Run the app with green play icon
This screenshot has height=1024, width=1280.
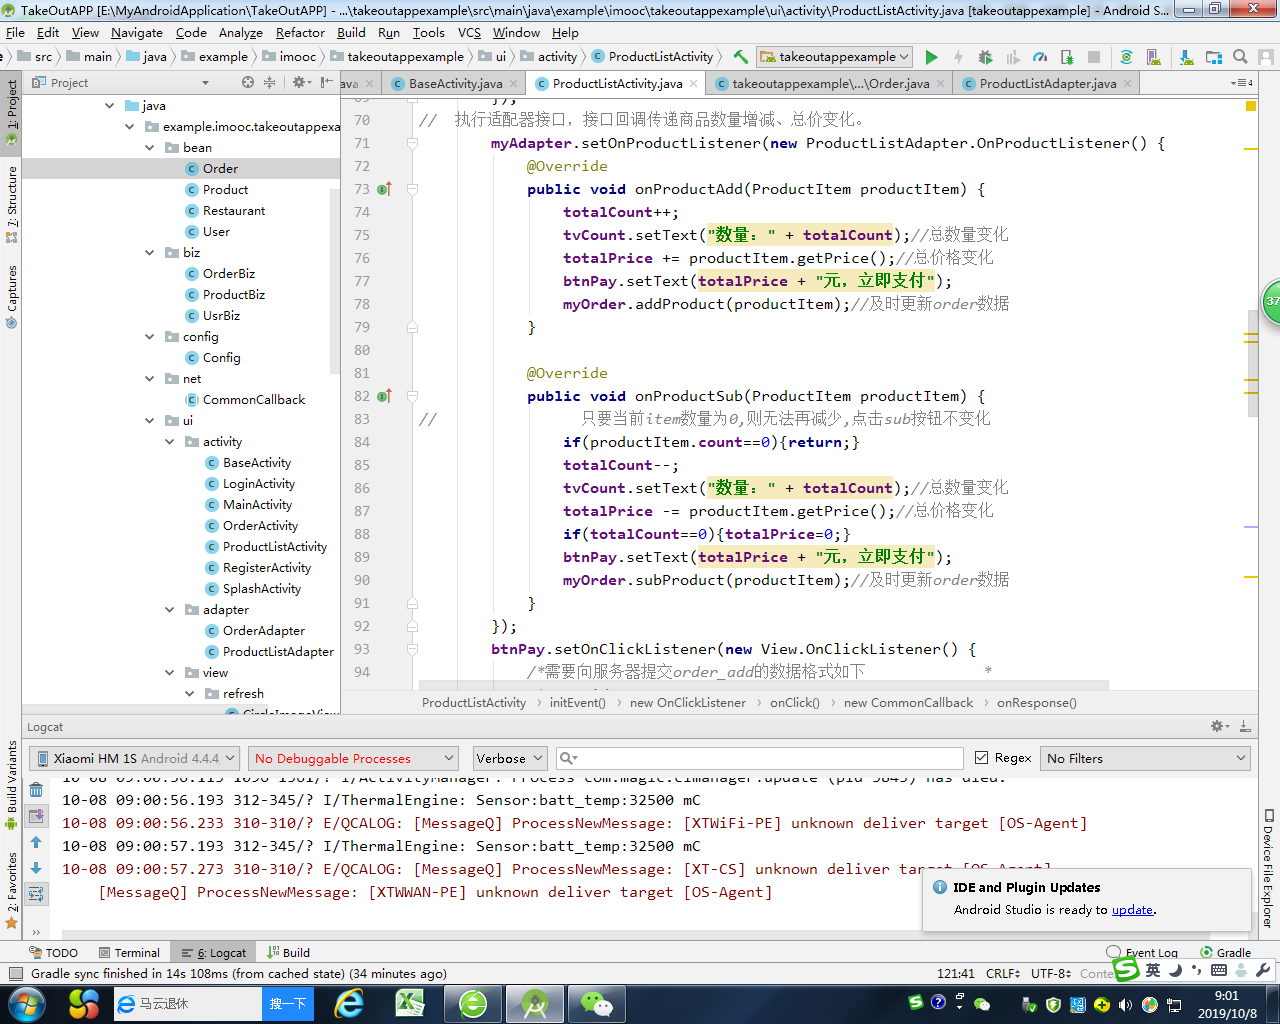coord(931,57)
